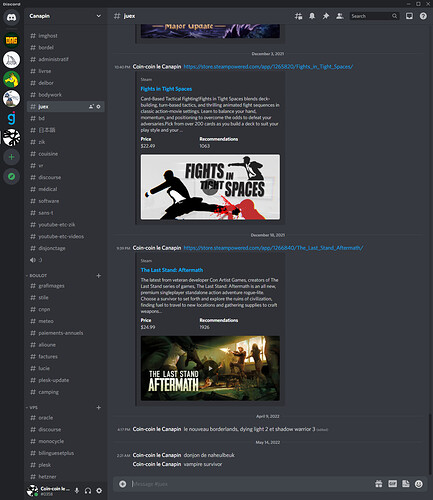Collapse the VPS category

point(33,407)
